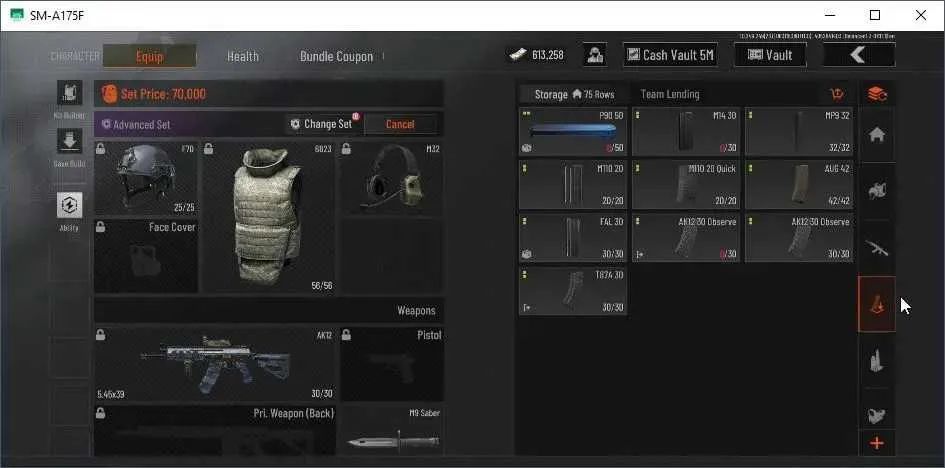Open the cart icon beside Team Lending
Image resolution: width=945 pixels, height=468 pixels.
tap(837, 94)
